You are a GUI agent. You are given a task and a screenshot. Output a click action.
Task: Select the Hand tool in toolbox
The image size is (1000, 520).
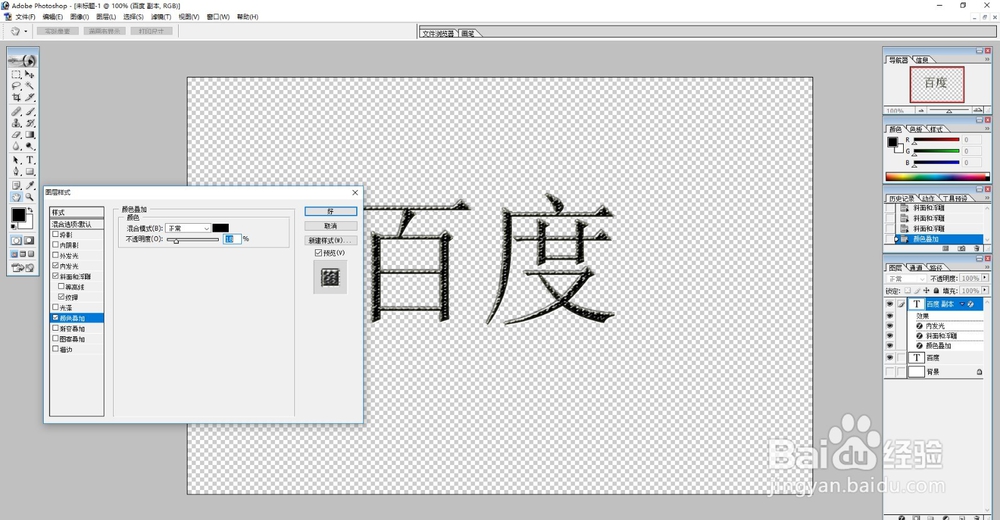tap(17, 197)
